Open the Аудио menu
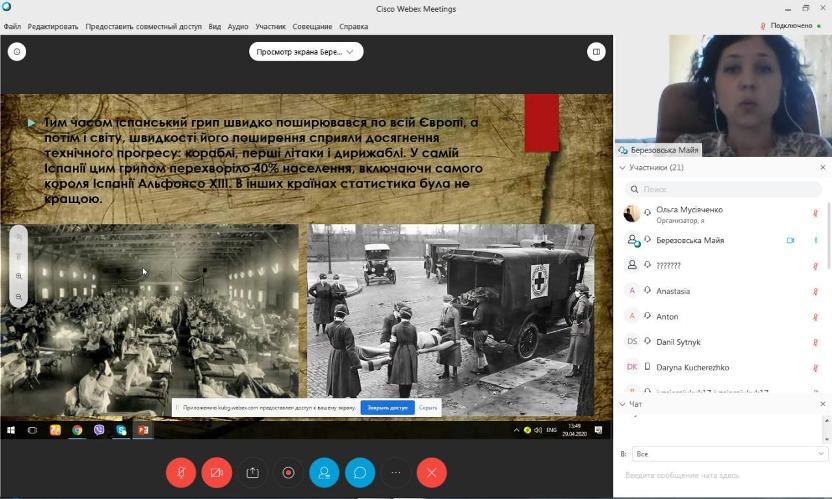The height and width of the screenshot is (499, 832). coord(238,26)
